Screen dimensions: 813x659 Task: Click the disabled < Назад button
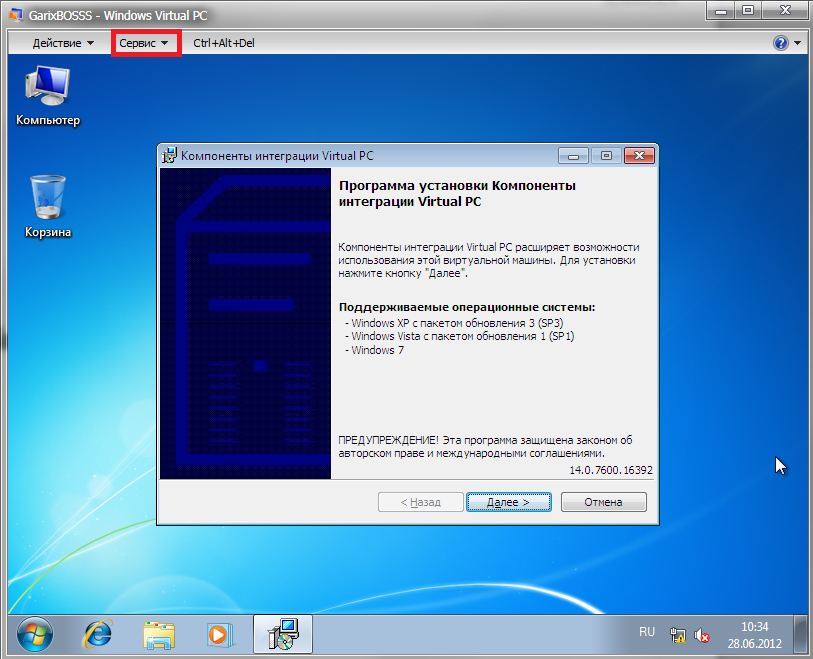click(x=420, y=502)
